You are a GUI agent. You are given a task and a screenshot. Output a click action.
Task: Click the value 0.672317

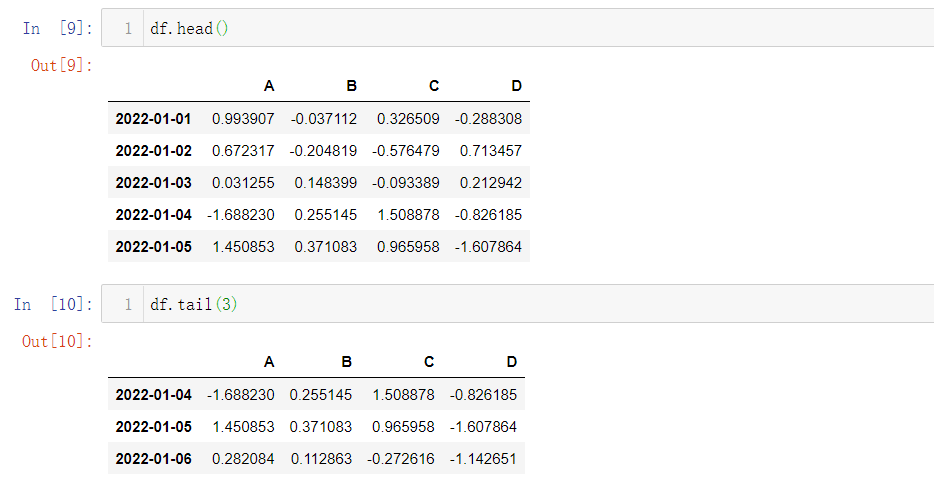pos(243,151)
